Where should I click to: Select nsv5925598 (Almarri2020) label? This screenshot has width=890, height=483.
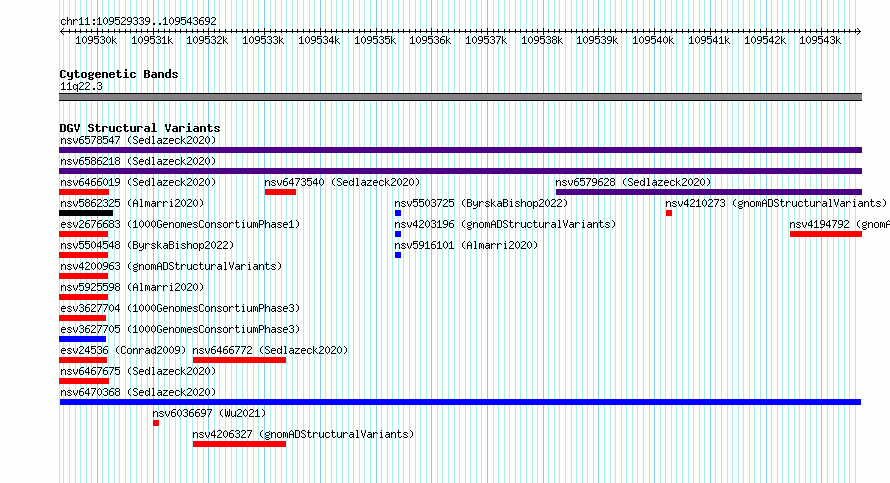tap(132, 287)
